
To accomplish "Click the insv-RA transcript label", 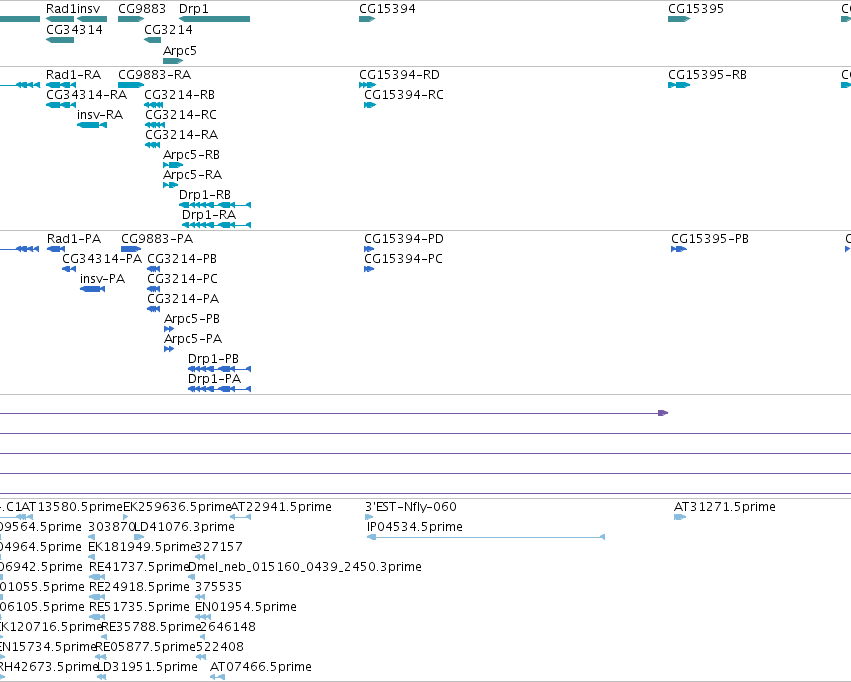I will click(x=100, y=114).
